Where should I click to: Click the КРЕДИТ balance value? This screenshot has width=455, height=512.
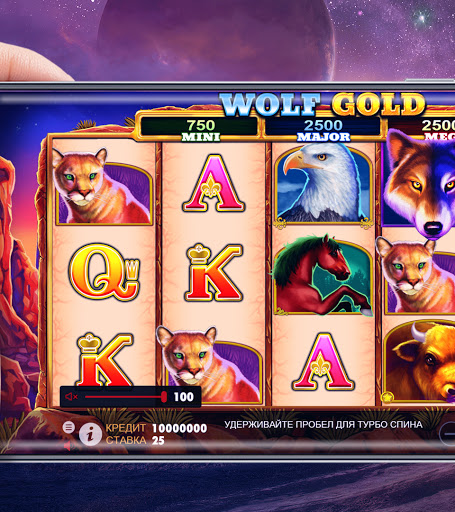(x=180, y=428)
